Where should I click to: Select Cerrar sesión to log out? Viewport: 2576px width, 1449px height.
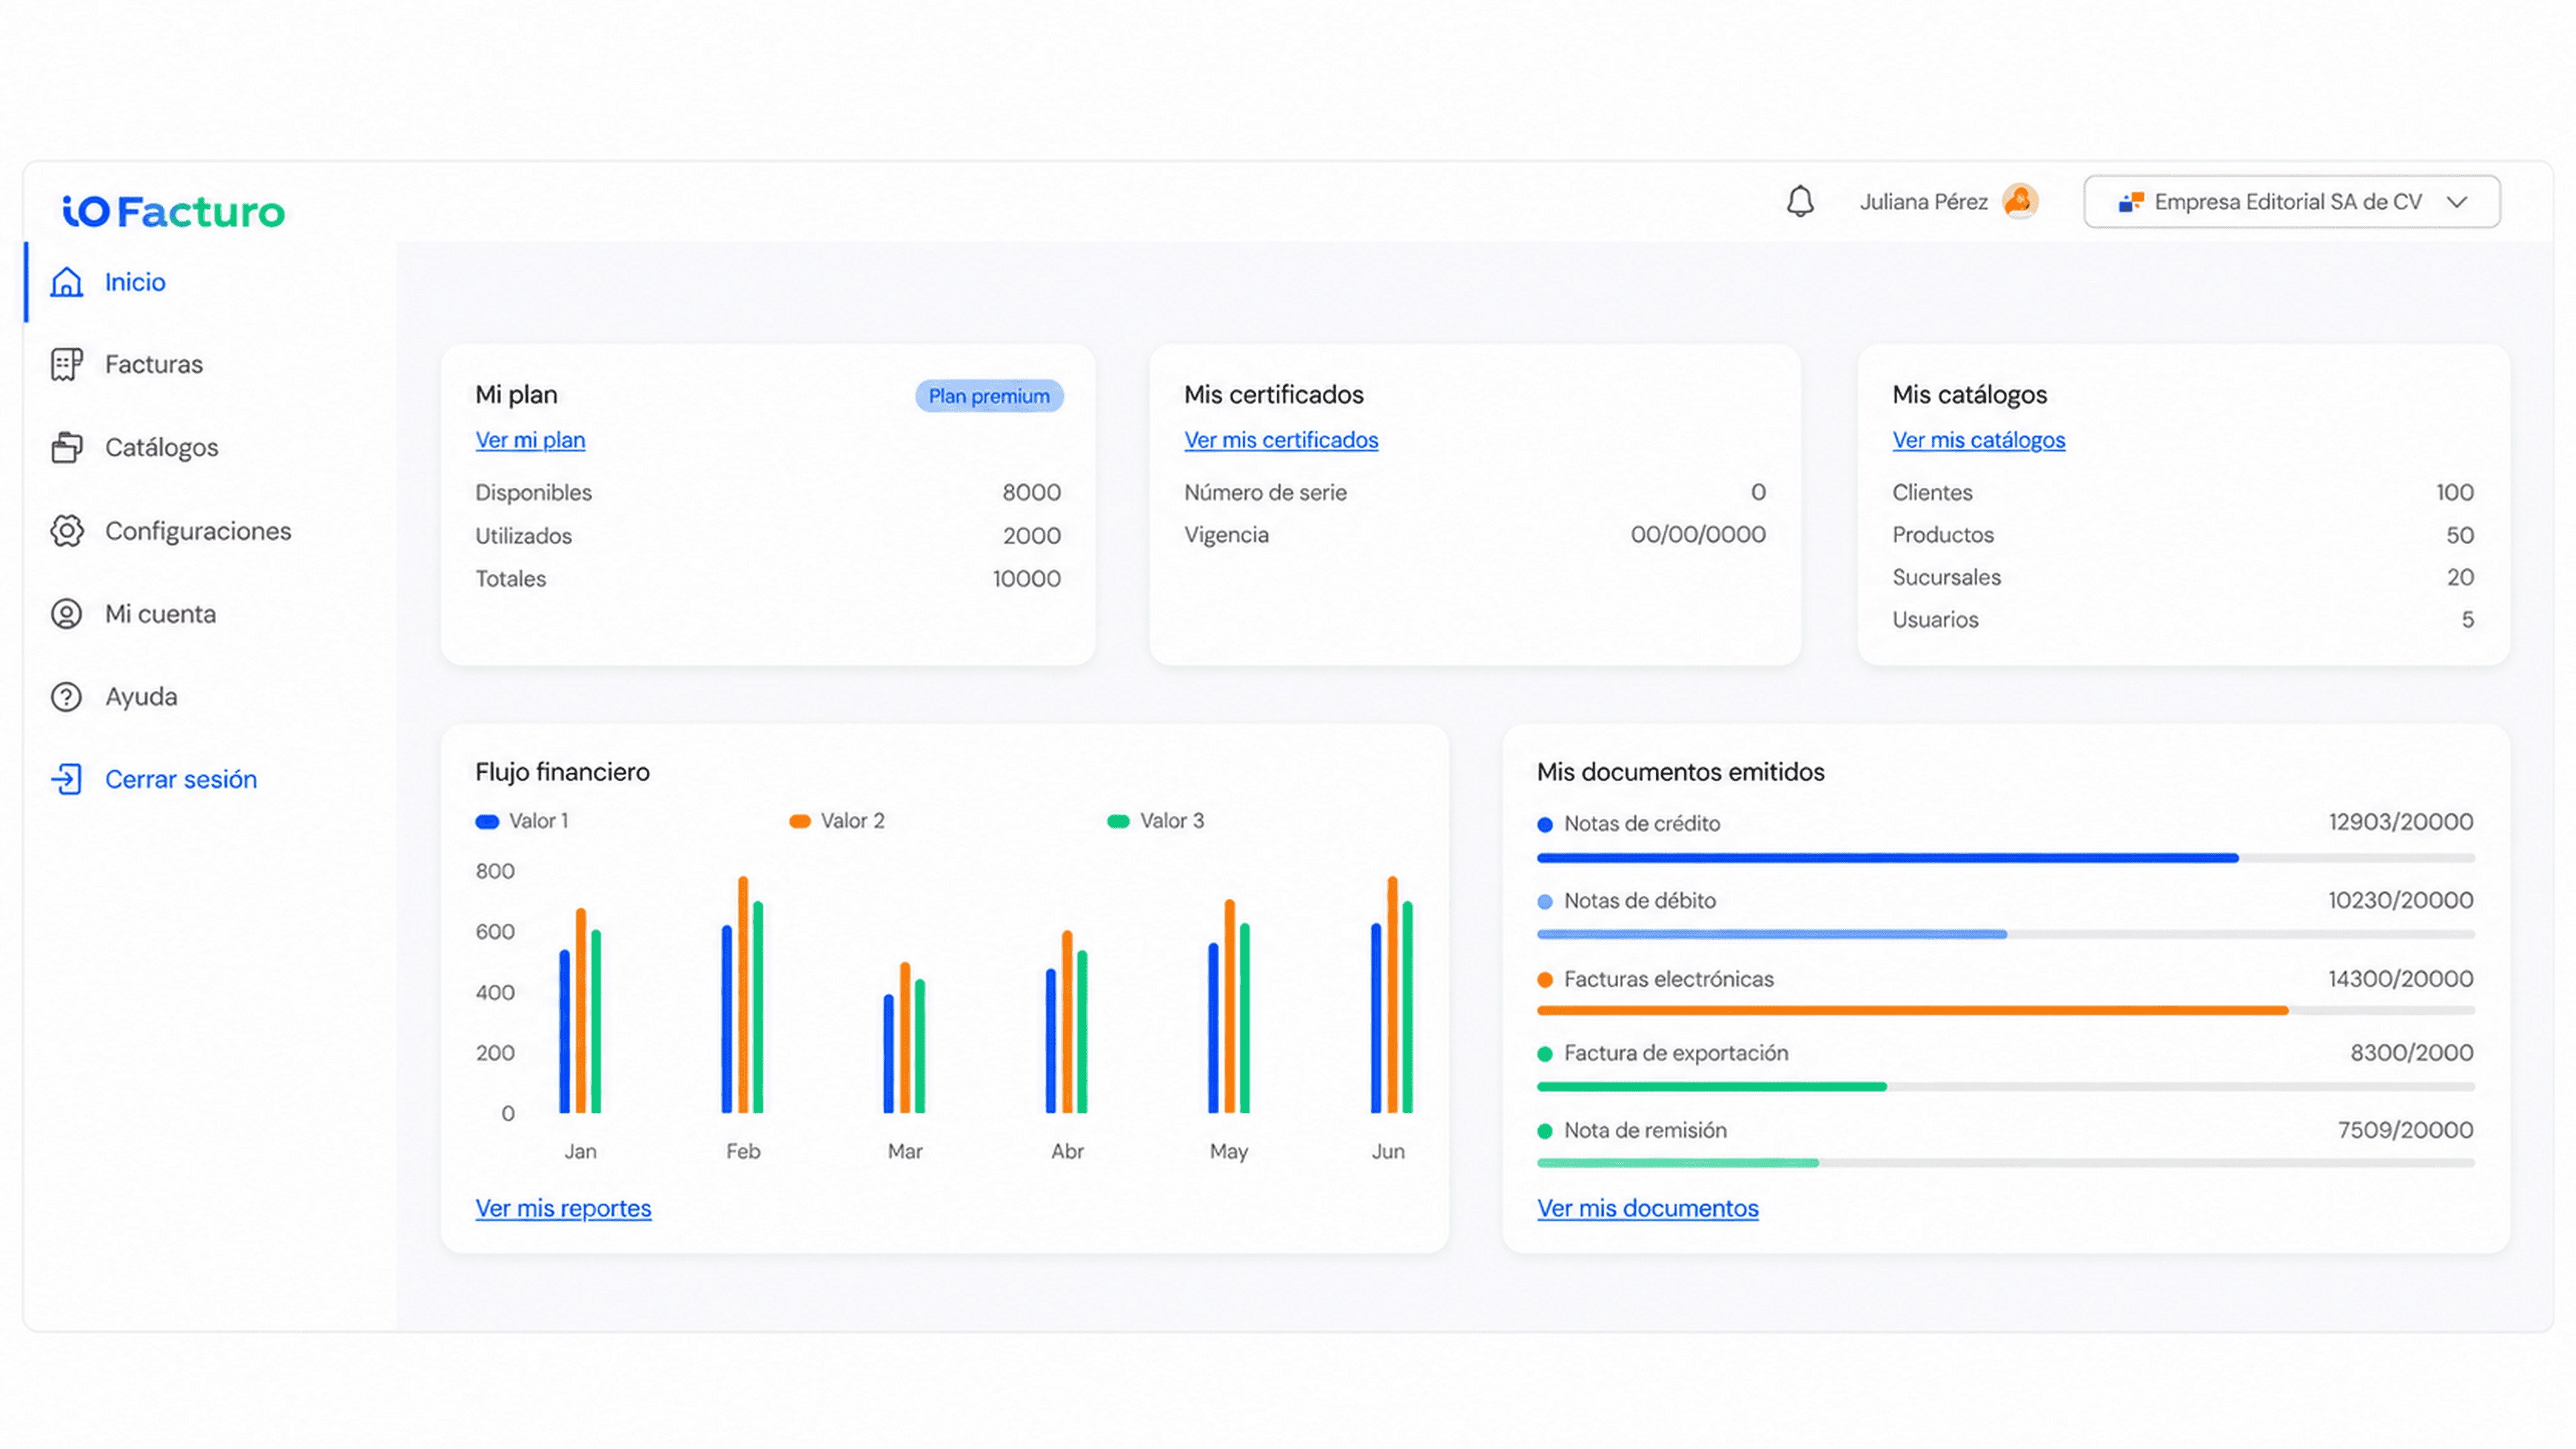[181, 779]
